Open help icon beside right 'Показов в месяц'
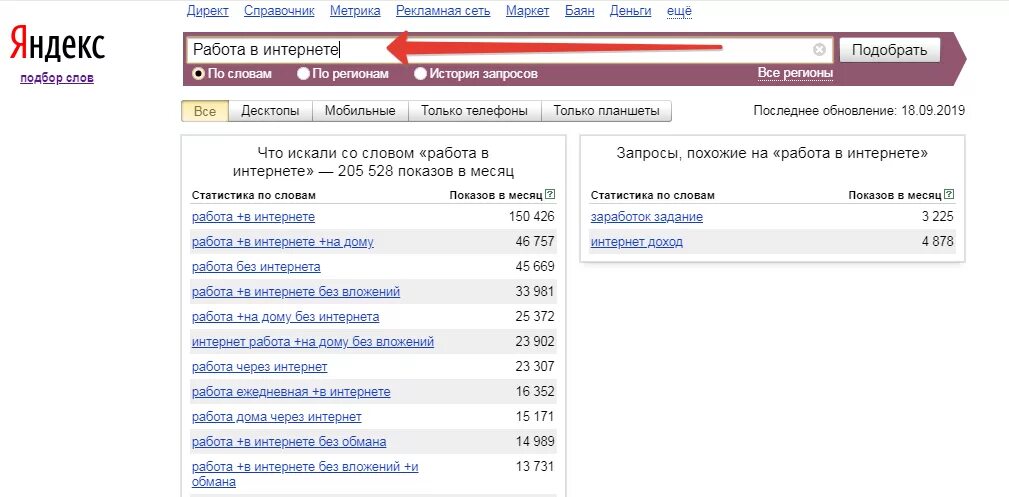The image size is (1009, 497). coord(949,194)
